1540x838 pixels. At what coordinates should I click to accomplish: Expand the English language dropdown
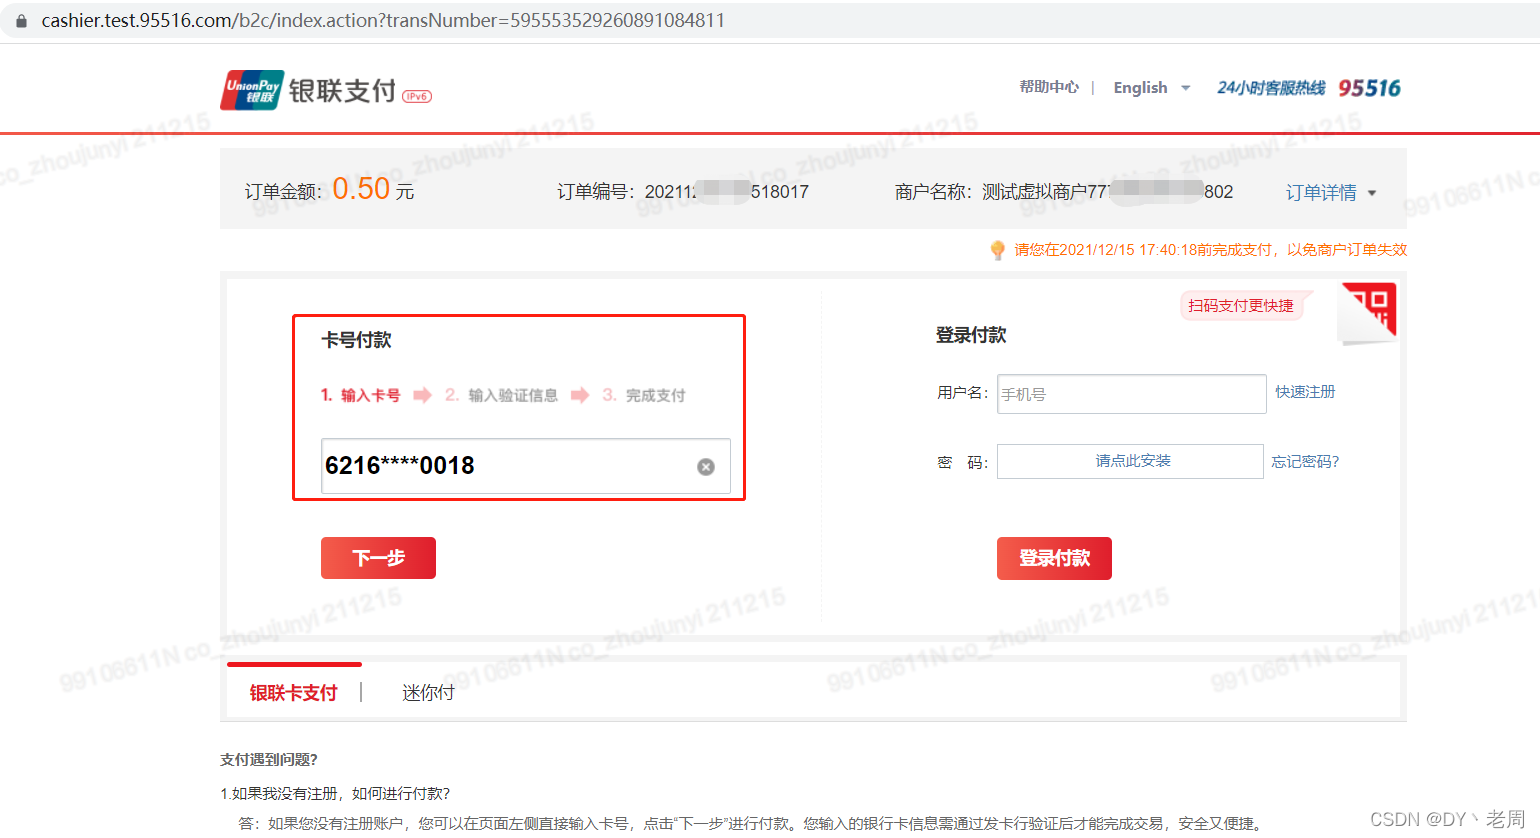point(1152,88)
